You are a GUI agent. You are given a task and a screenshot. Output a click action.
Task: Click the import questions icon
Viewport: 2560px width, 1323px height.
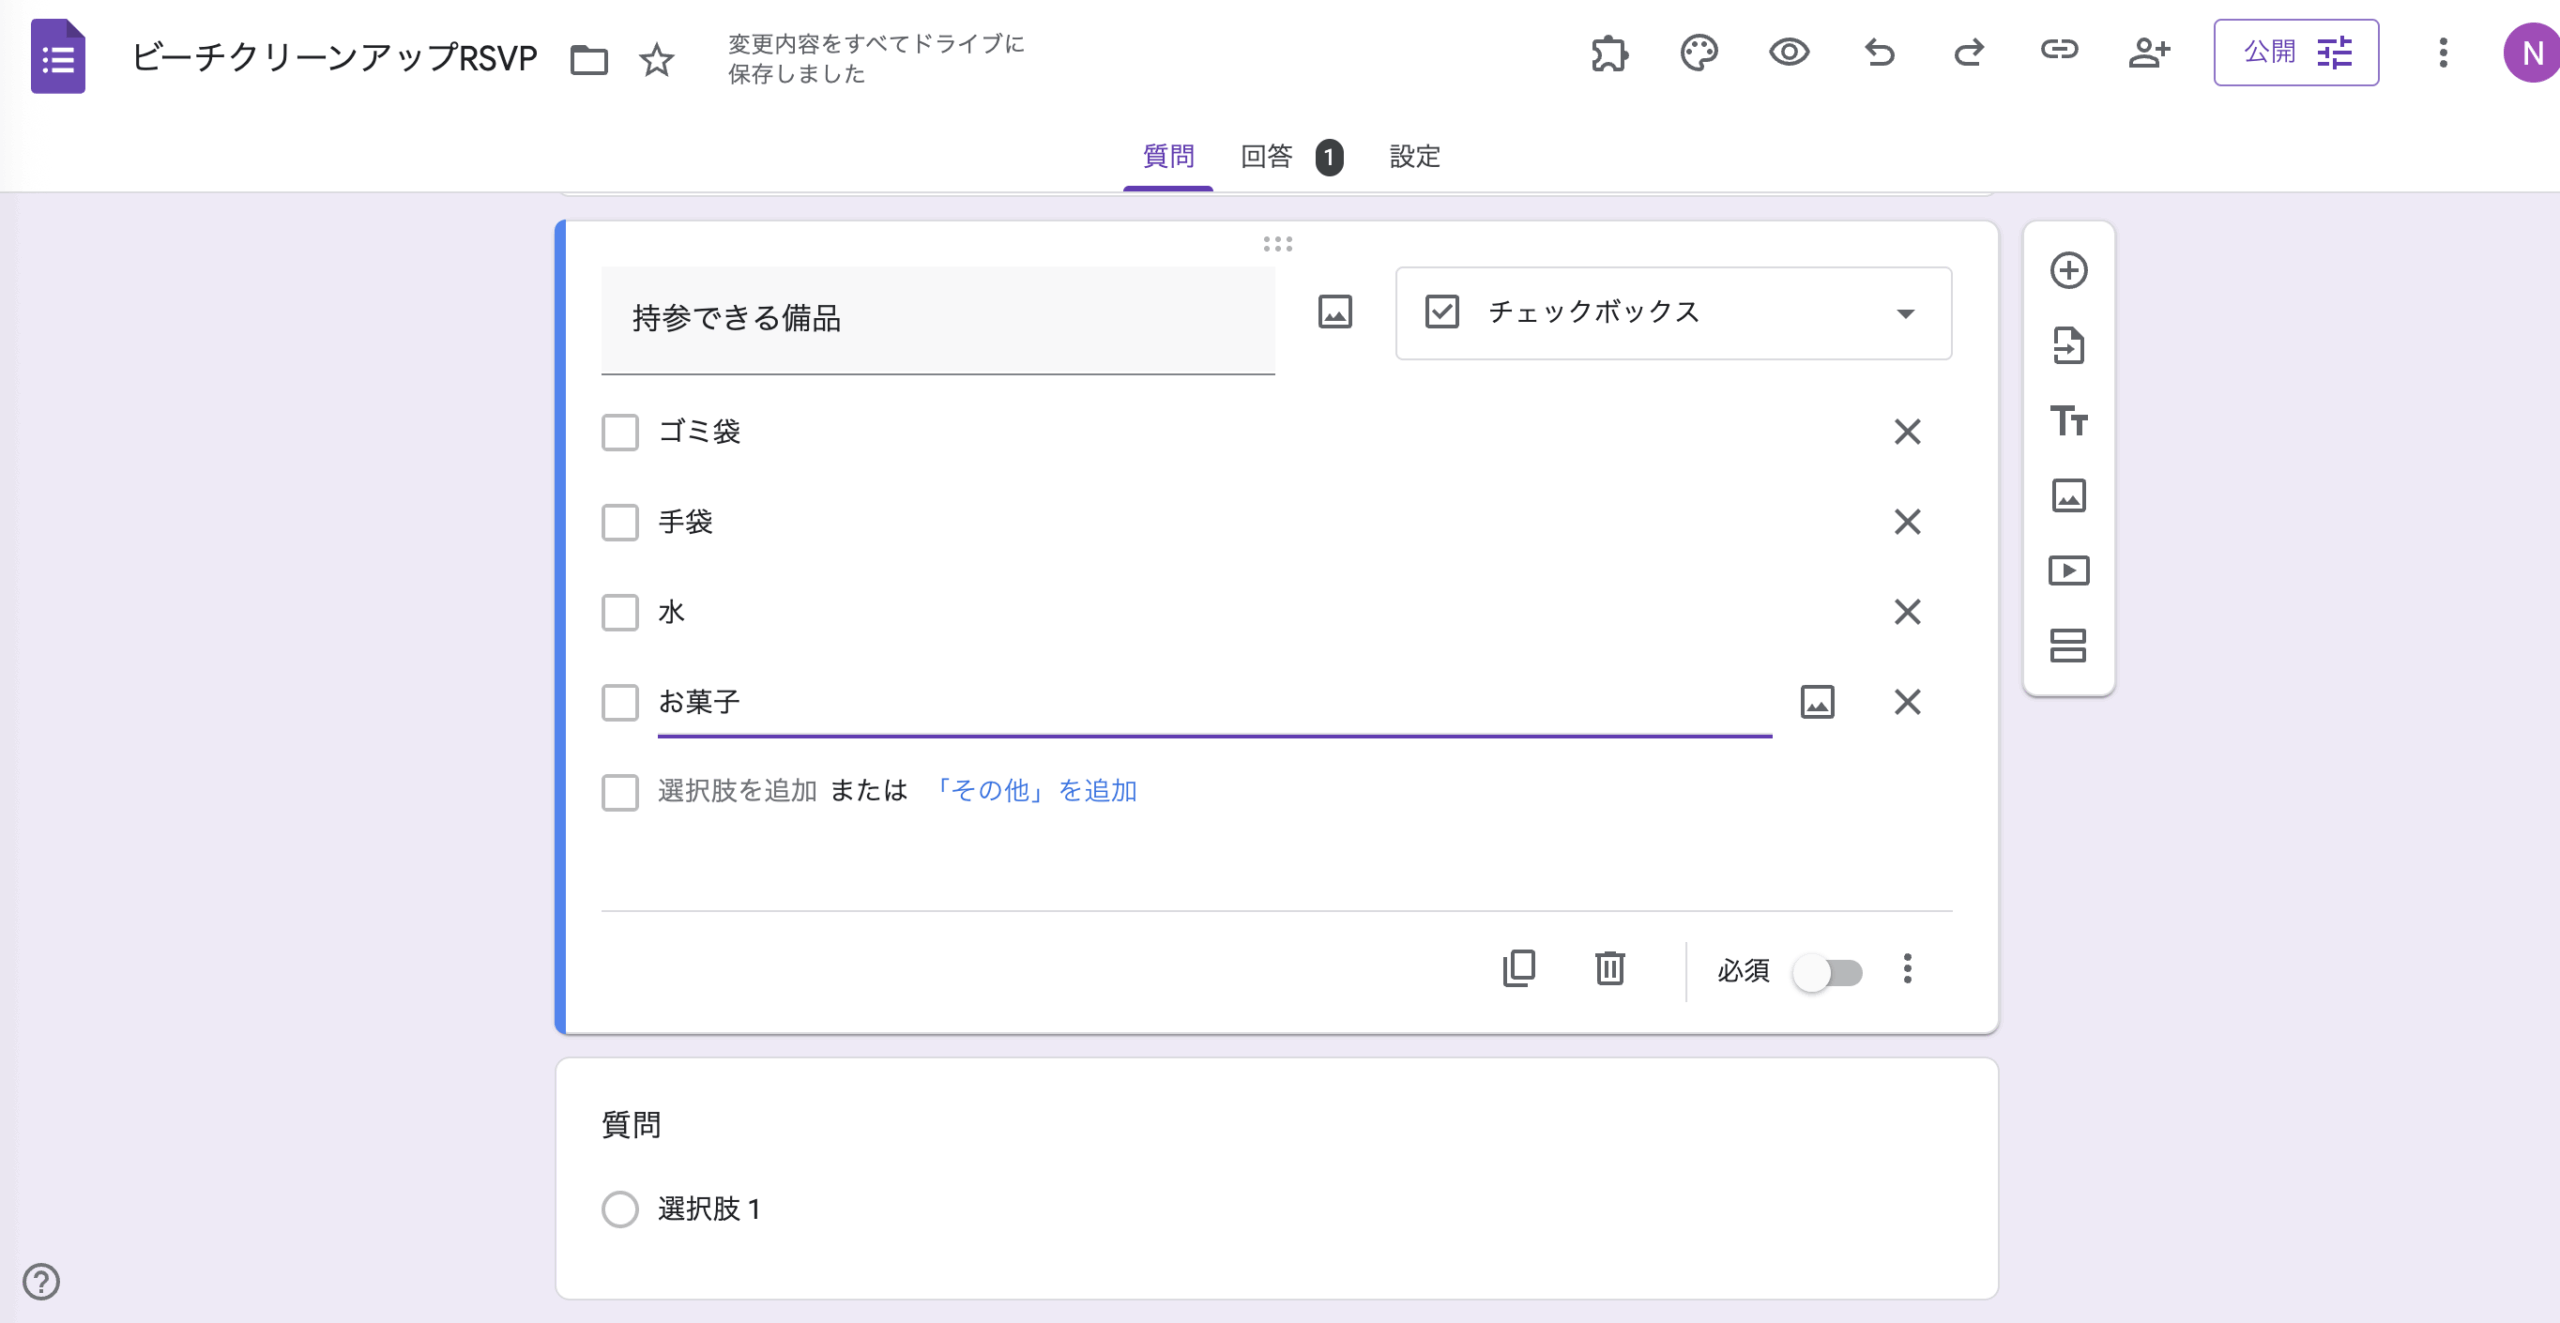(x=2068, y=346)
